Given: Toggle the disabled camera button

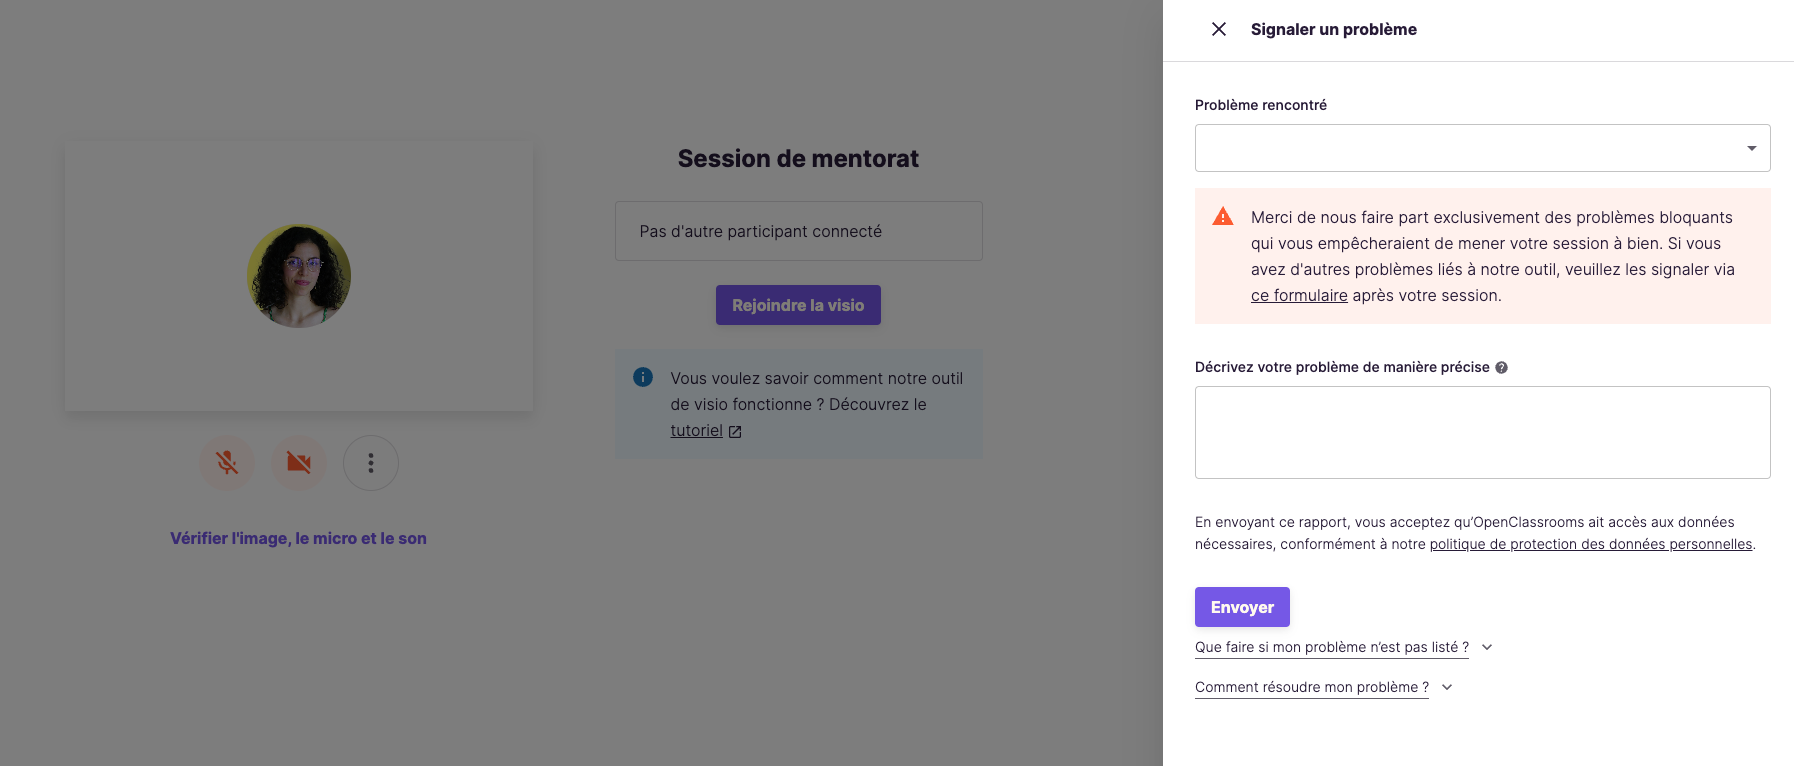Looking at the screenshot, I should (x=299, y=463).
